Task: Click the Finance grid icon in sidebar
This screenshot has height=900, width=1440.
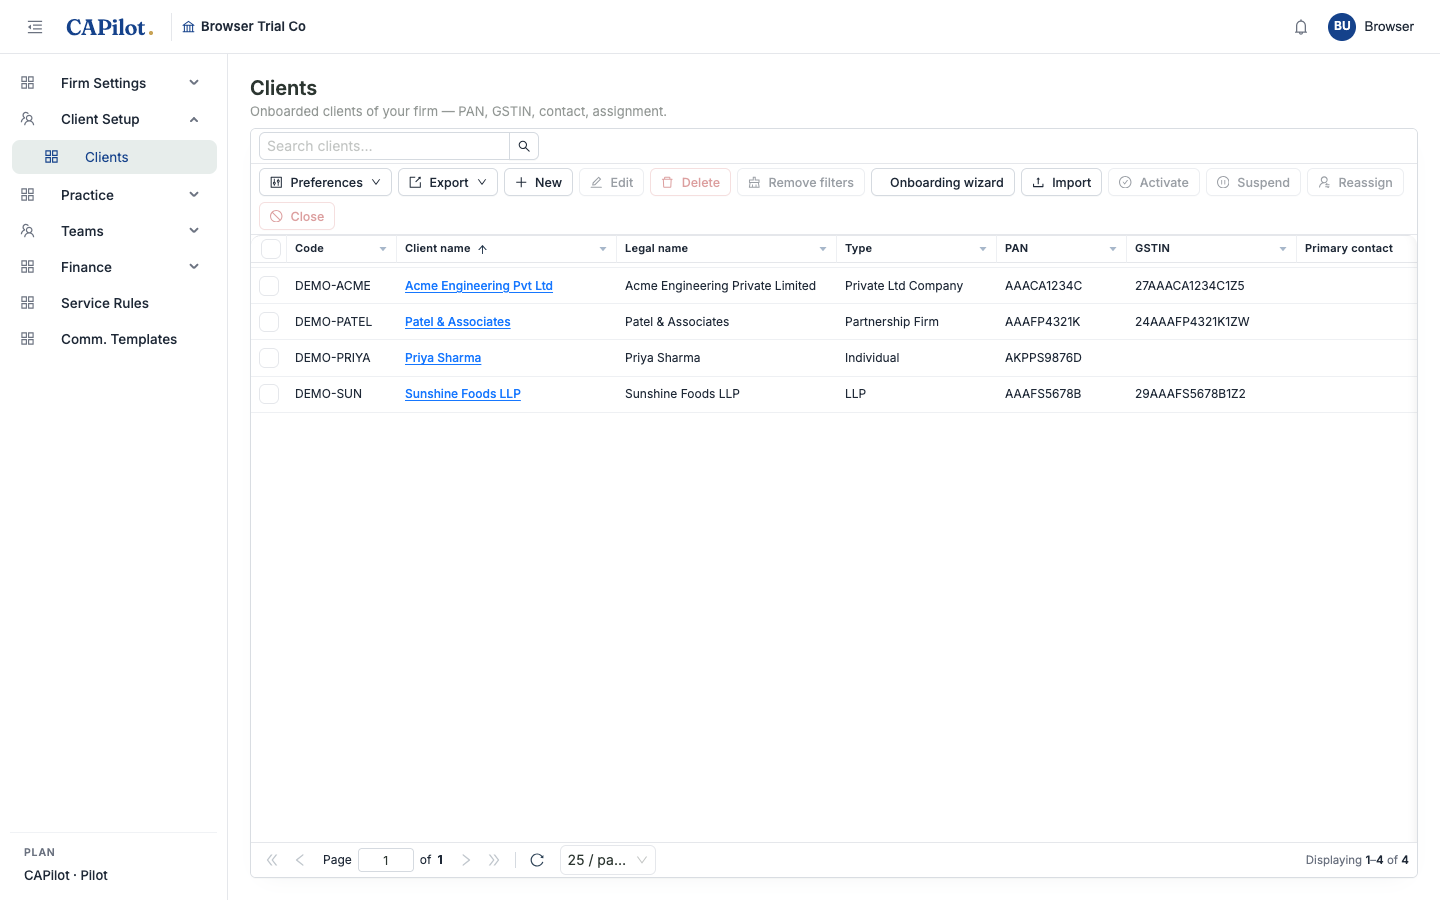Action: [x=28, y=267]
